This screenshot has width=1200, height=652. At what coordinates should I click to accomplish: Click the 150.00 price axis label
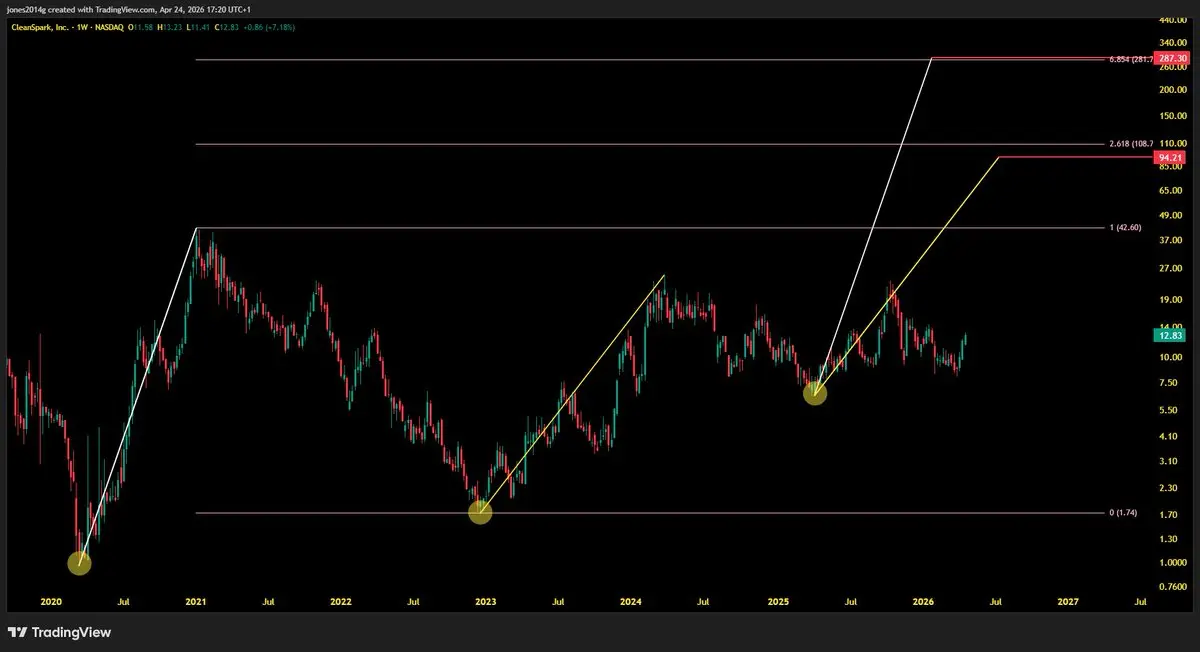tap(1171, 116)
